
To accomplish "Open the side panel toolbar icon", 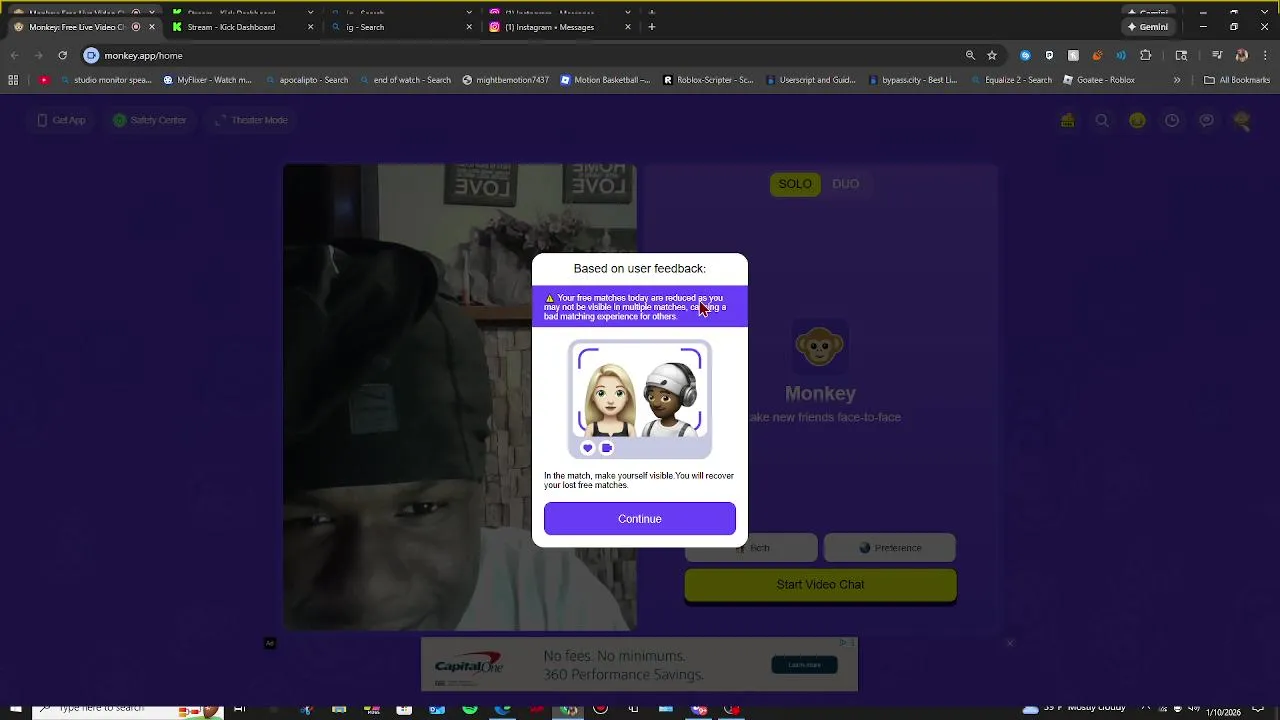I will tap(1181, 56).
